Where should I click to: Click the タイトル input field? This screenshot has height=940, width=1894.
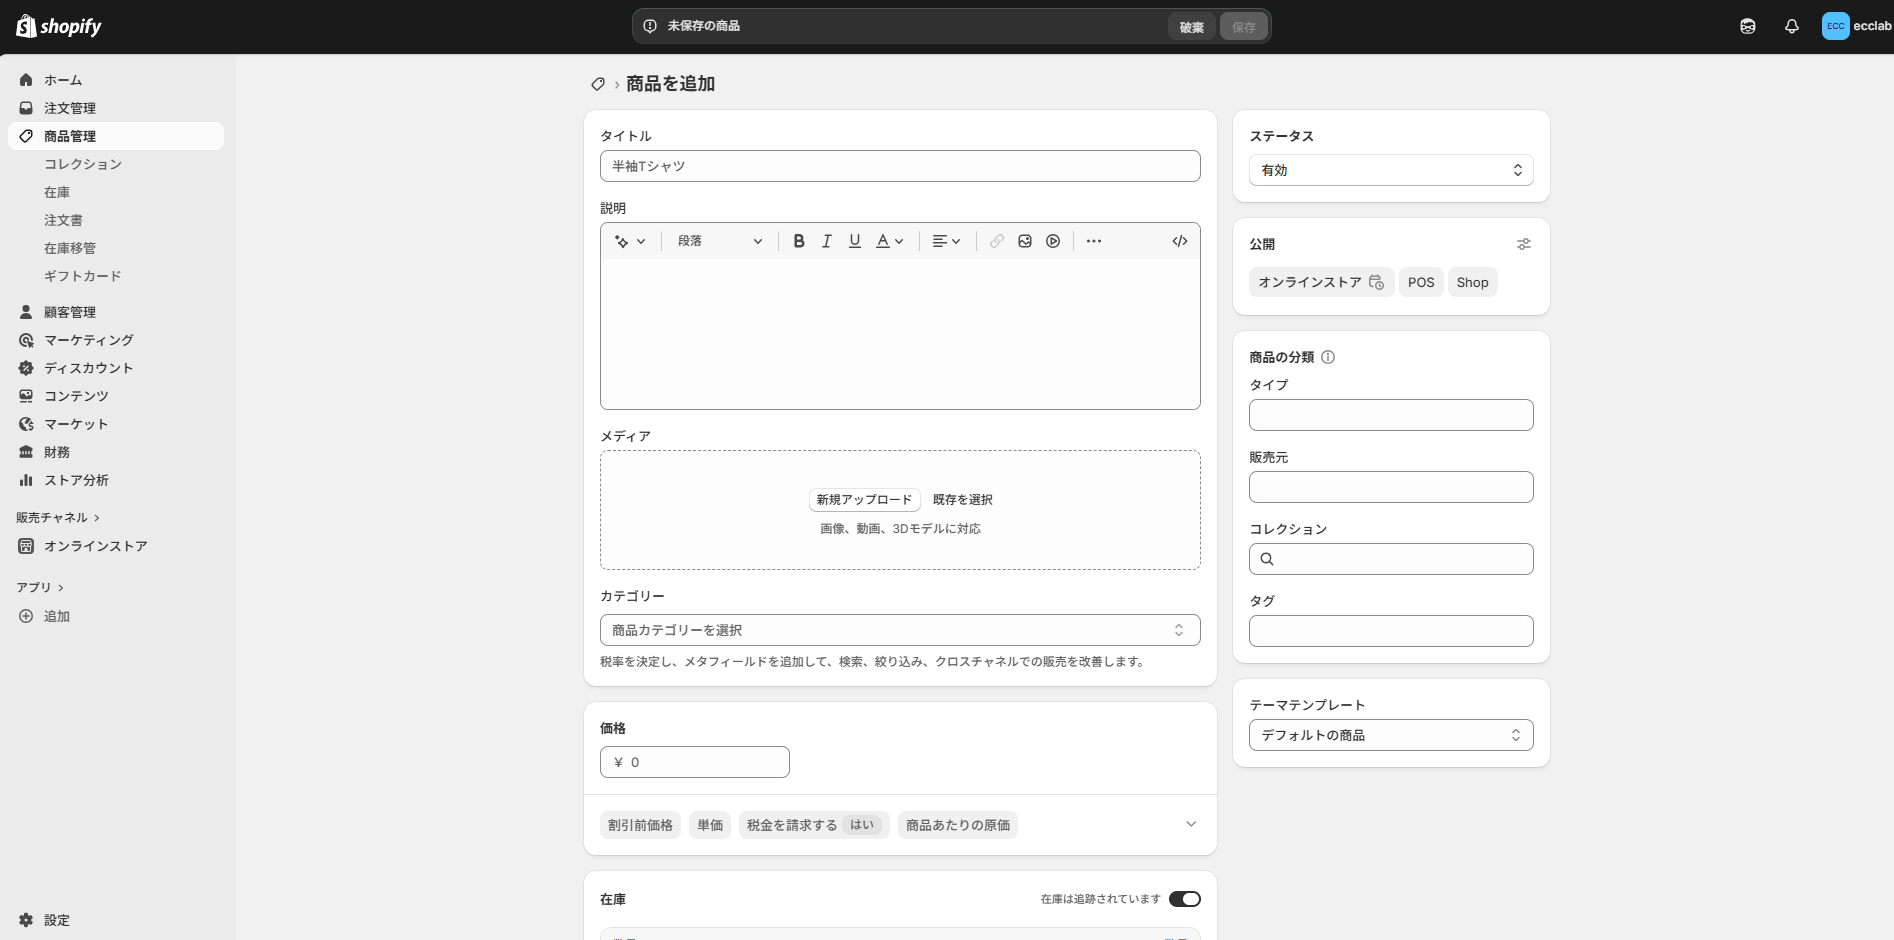[899, 166]
